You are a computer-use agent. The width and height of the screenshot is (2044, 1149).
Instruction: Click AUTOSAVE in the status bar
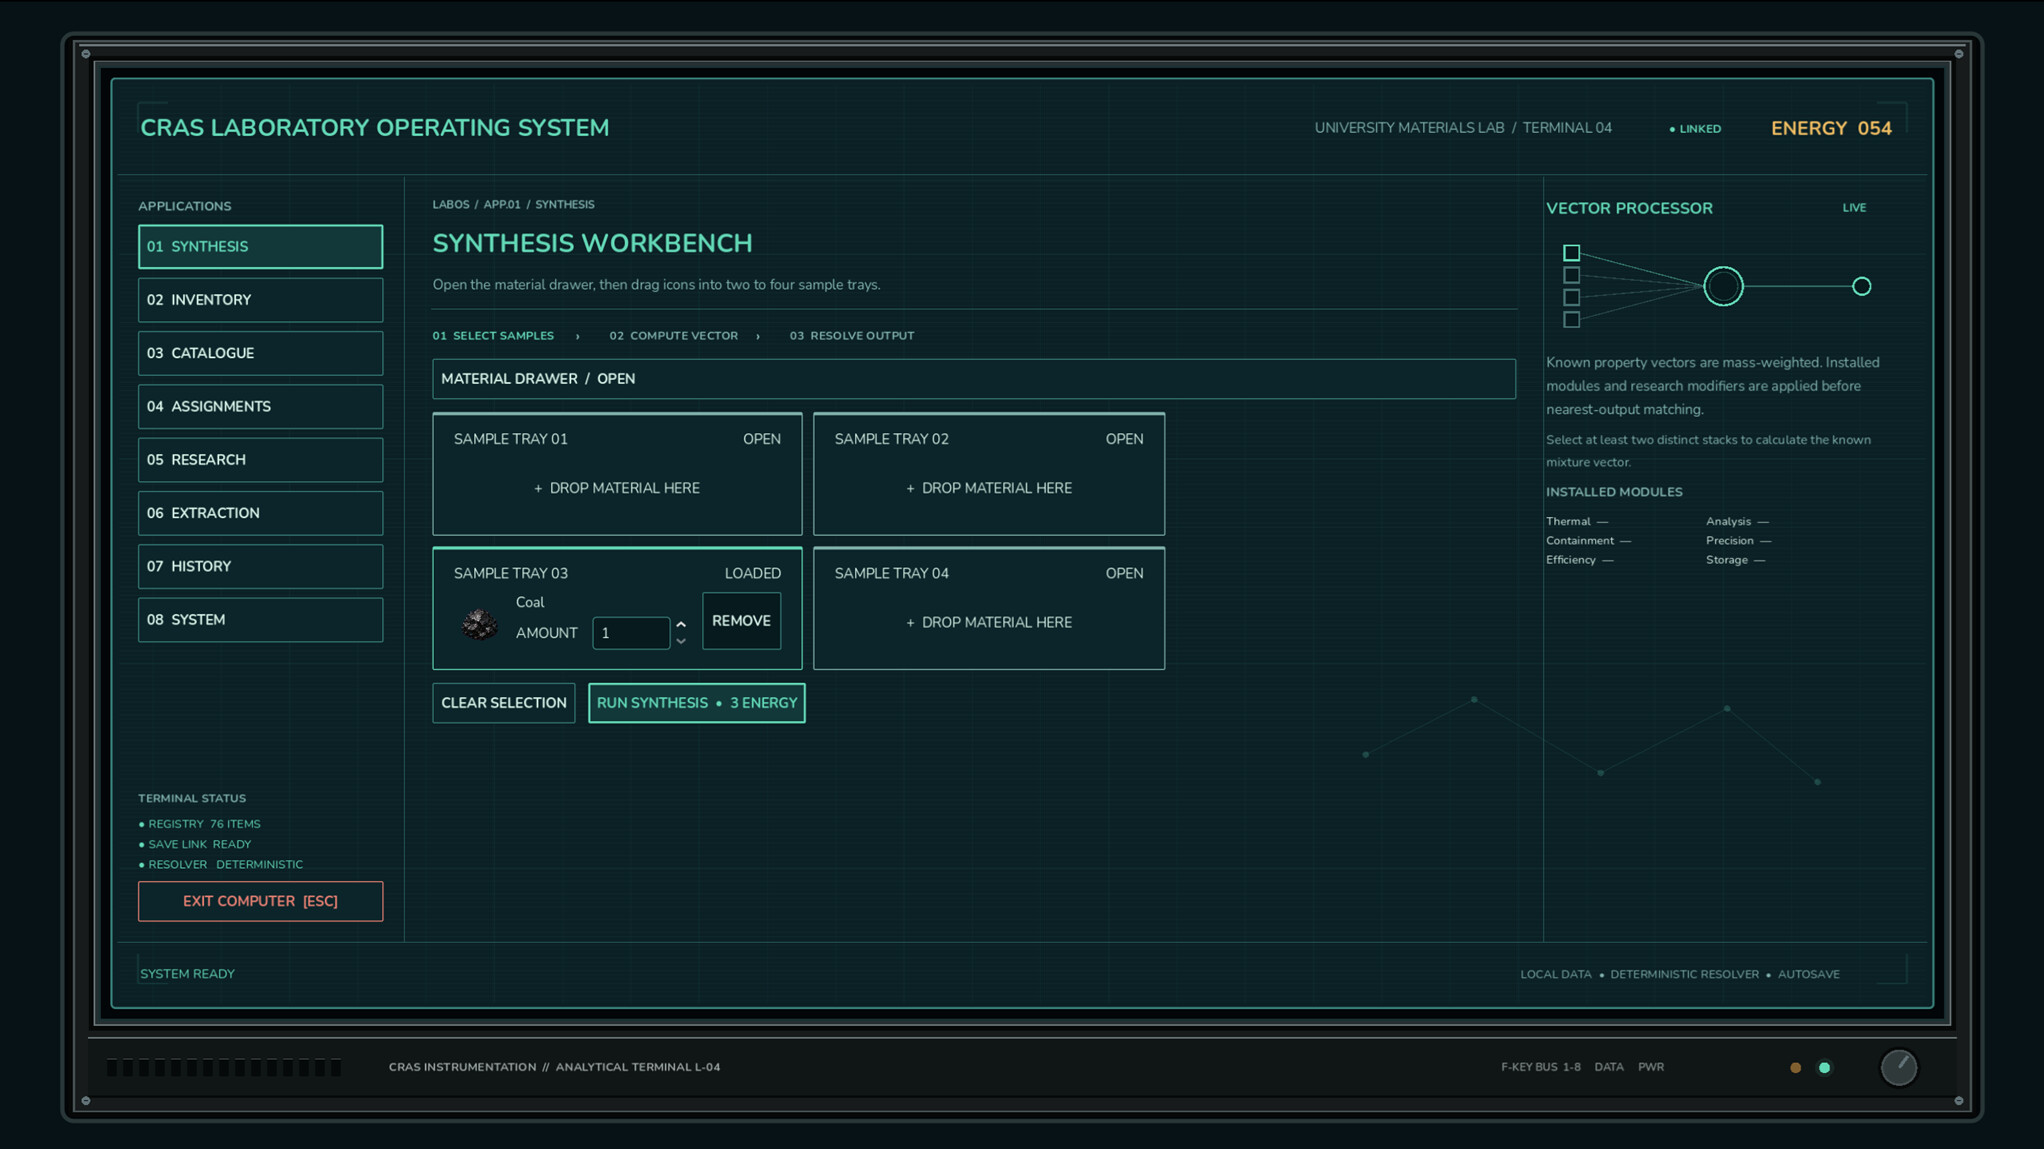[1807, 974]
